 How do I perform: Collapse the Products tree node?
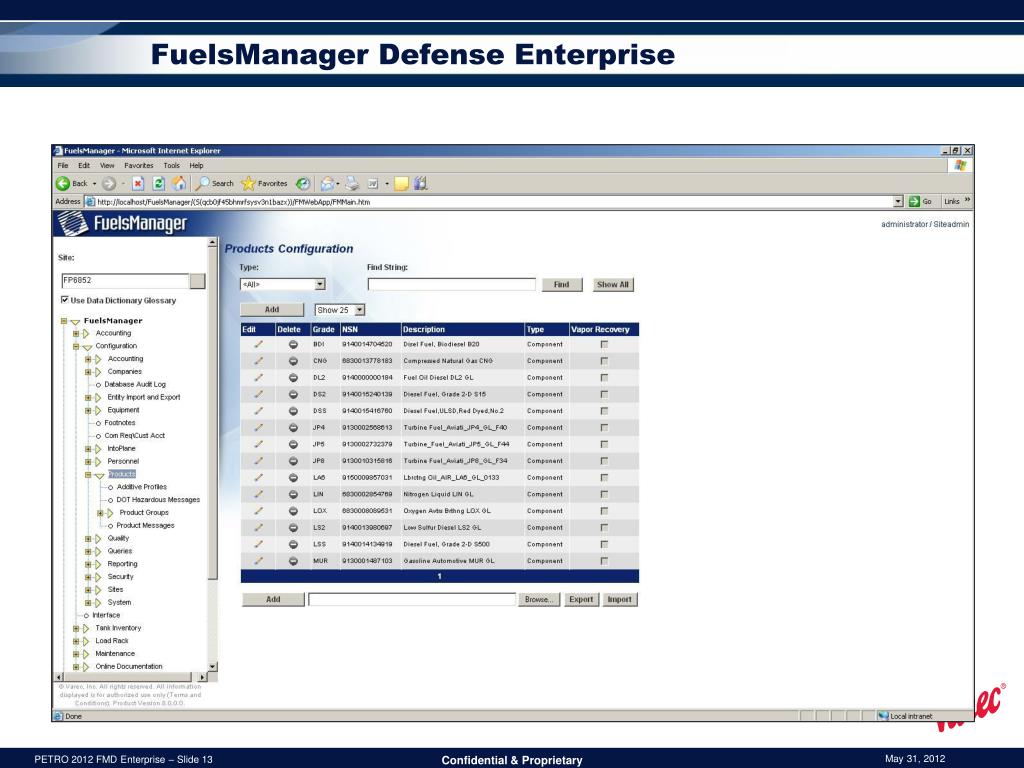click(x=88, y=475)
